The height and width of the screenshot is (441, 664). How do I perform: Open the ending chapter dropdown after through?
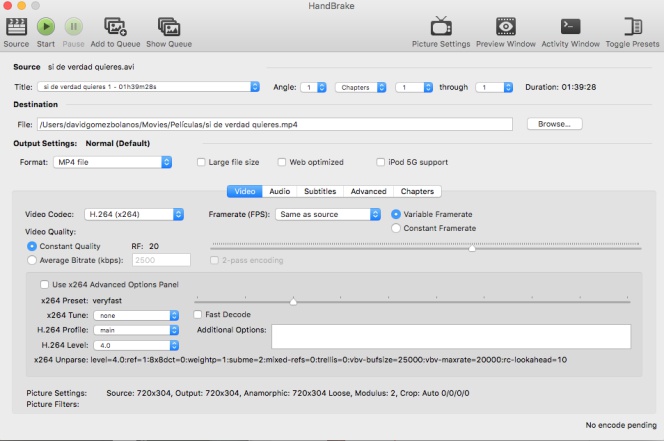pos(494,87)
